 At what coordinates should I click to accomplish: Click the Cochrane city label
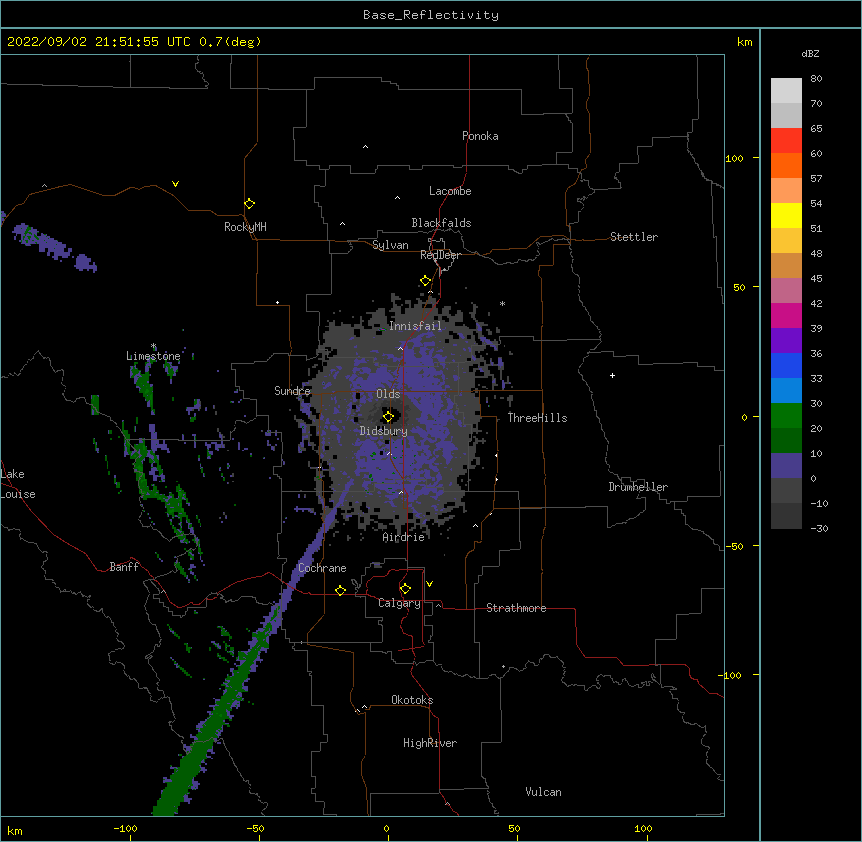point(322,568)
